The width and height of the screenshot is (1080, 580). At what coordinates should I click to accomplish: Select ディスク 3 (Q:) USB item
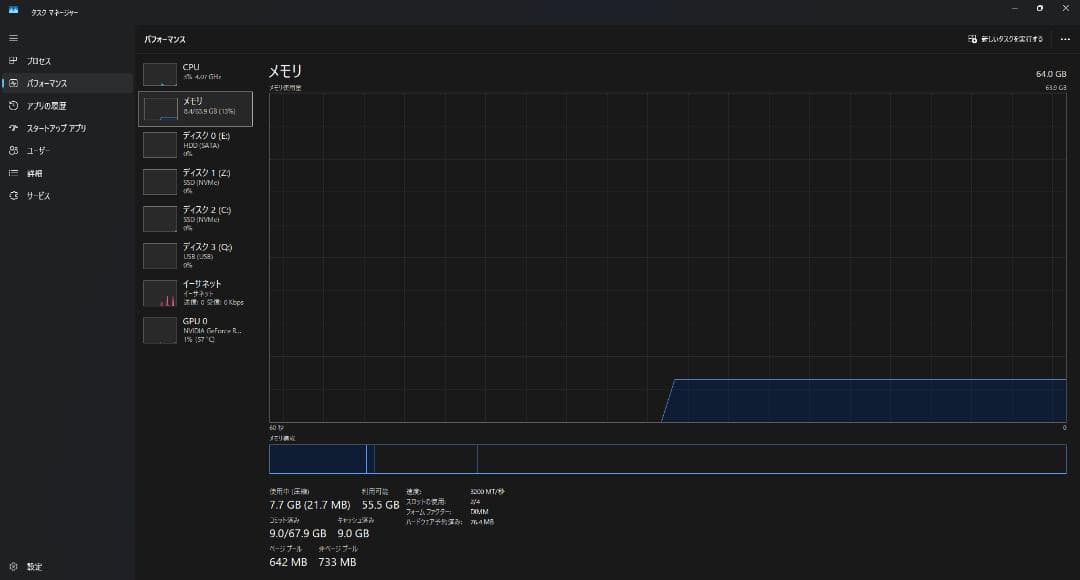point(196,256)
